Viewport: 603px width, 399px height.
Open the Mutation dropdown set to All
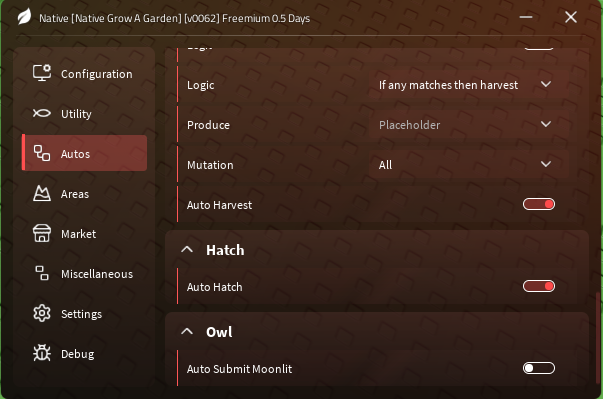click(468, 165)
